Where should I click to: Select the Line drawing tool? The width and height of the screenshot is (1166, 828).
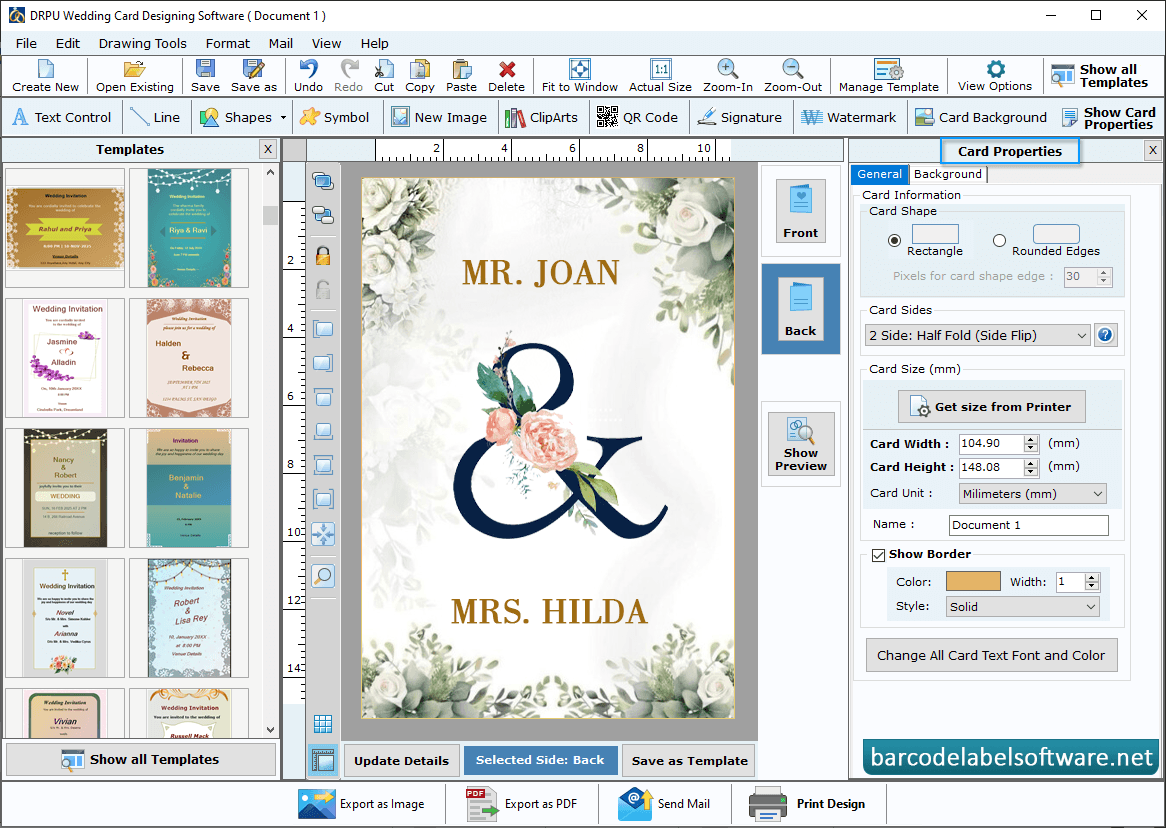click(x=155, y=117)
